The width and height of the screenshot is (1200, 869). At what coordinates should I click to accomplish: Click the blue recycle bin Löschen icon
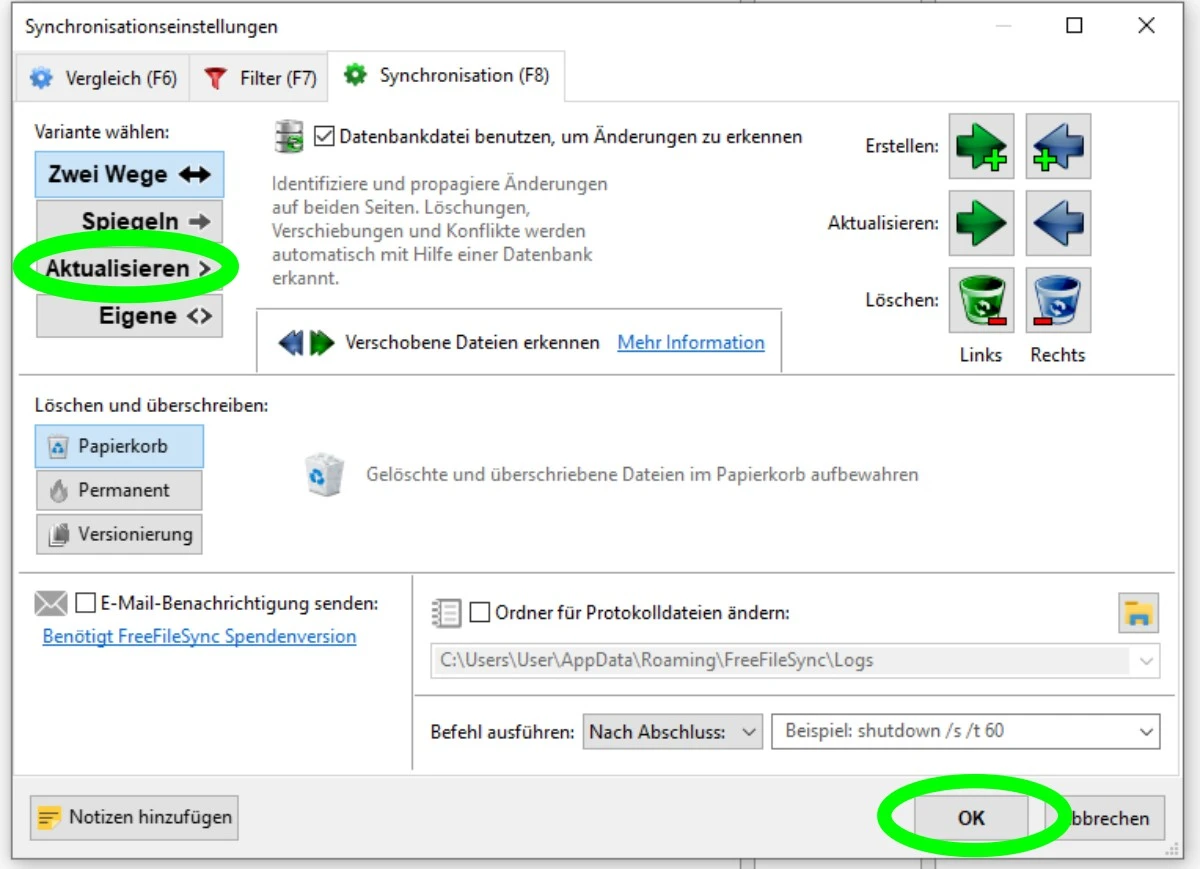coord(1058,300)
